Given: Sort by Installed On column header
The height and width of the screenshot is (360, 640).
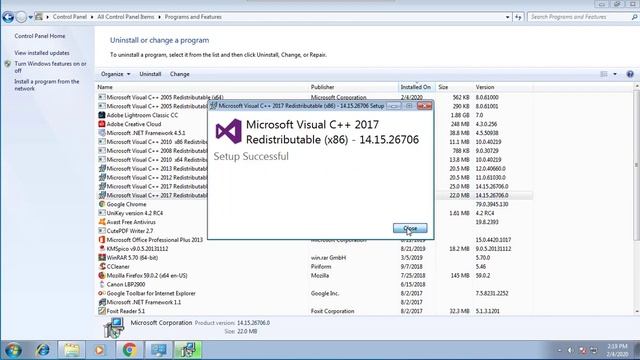Looking at the screenshot, I should [417, 87].
